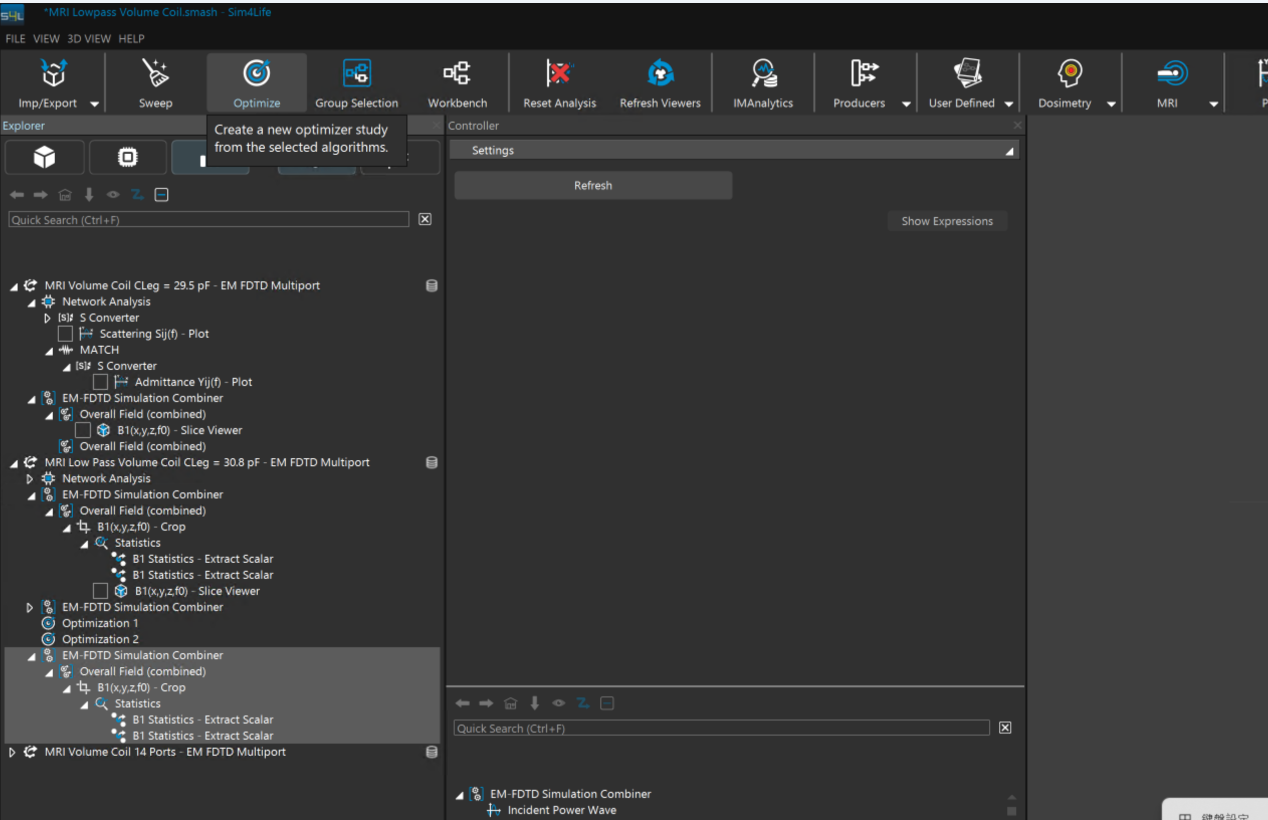Open IMAnalytics from the toolbar

(763, 74)
